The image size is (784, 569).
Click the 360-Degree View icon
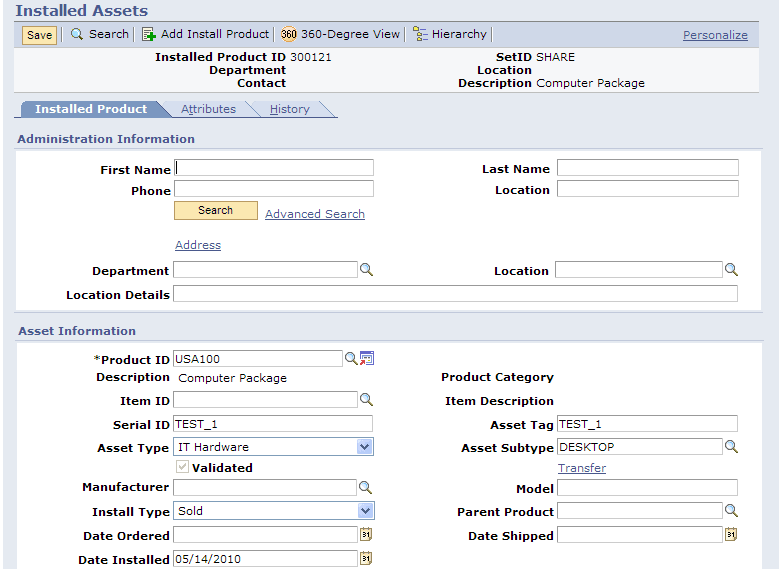(x=288, y=34)
